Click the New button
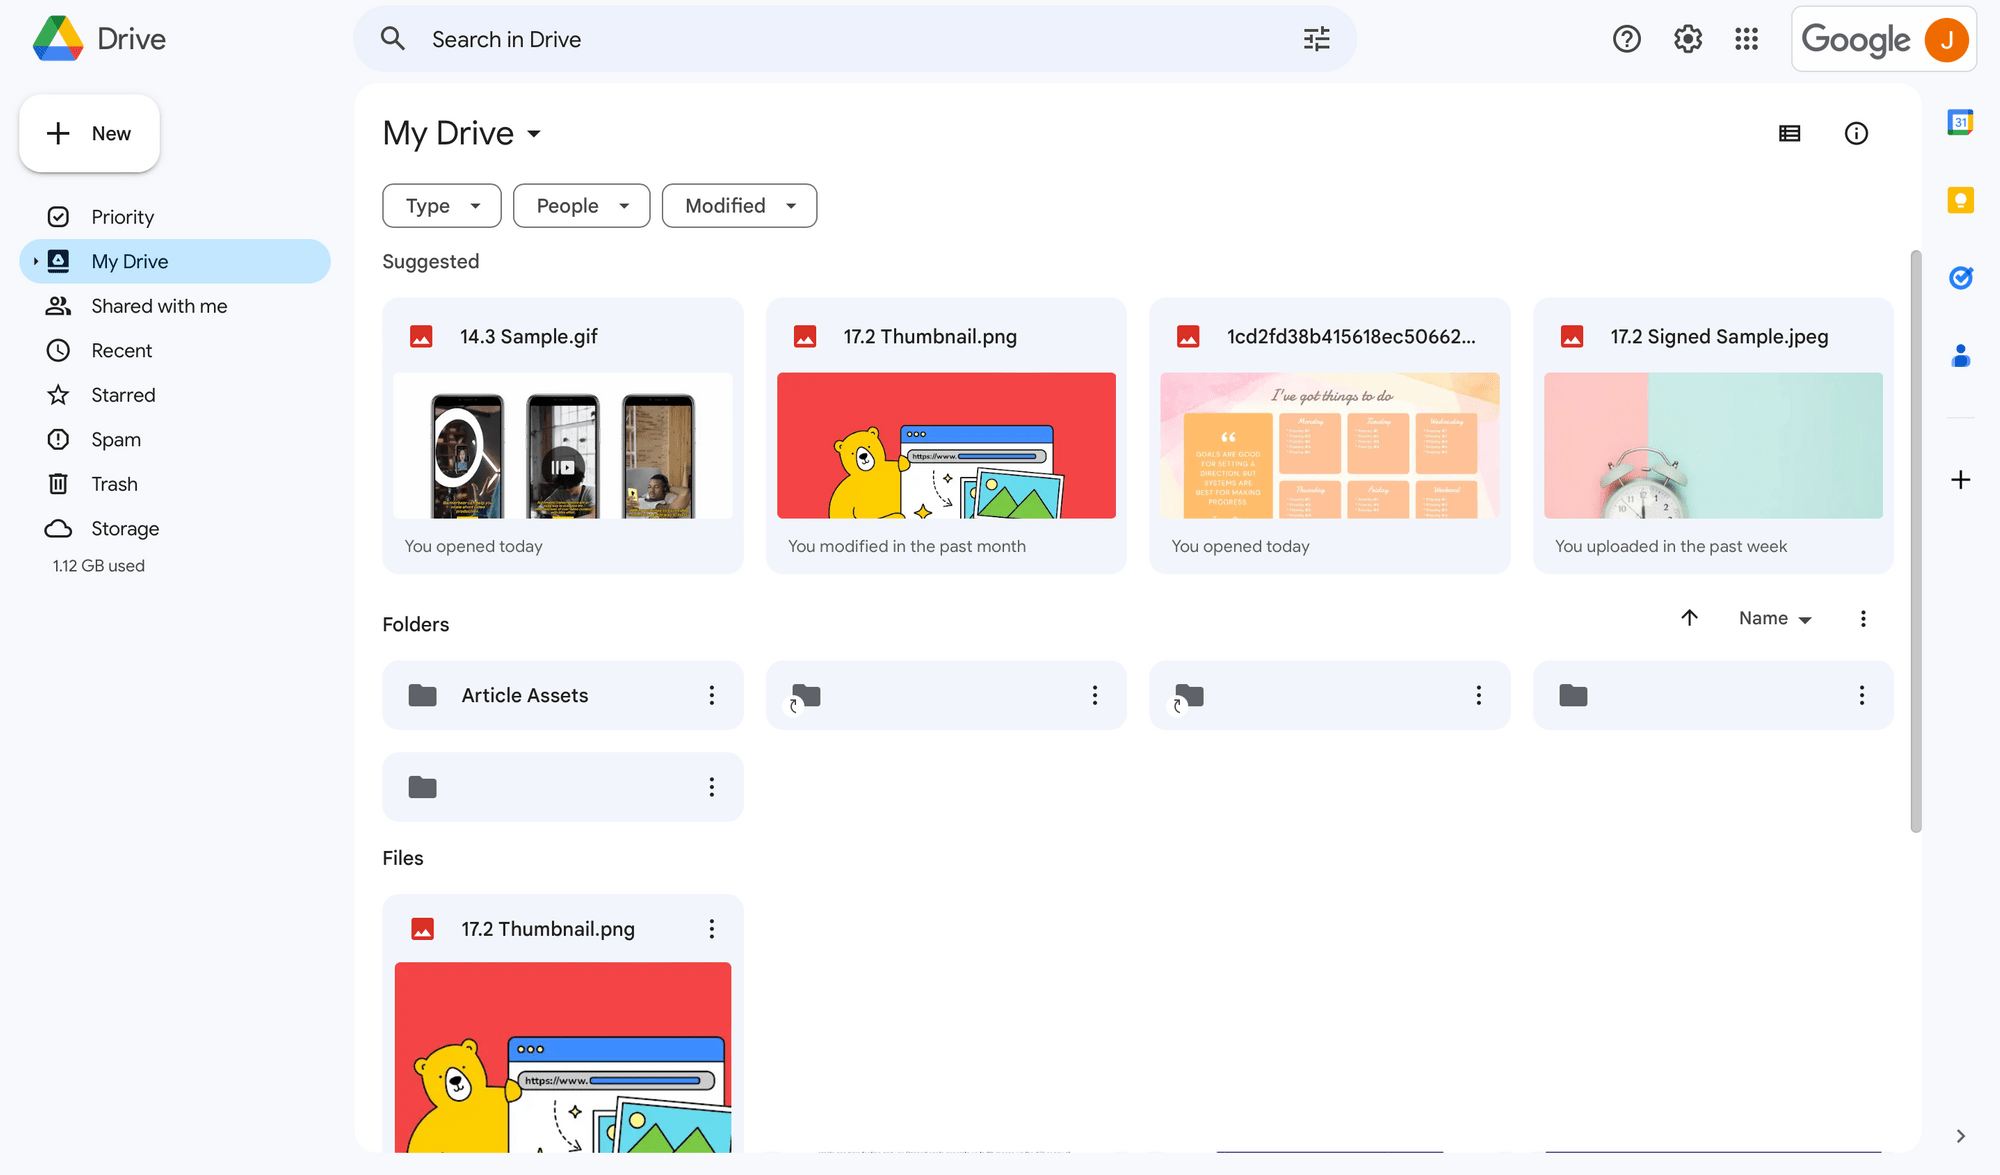Image resolution: width=2000 pixels, height=1175 pixels. [x=89, y=133]
